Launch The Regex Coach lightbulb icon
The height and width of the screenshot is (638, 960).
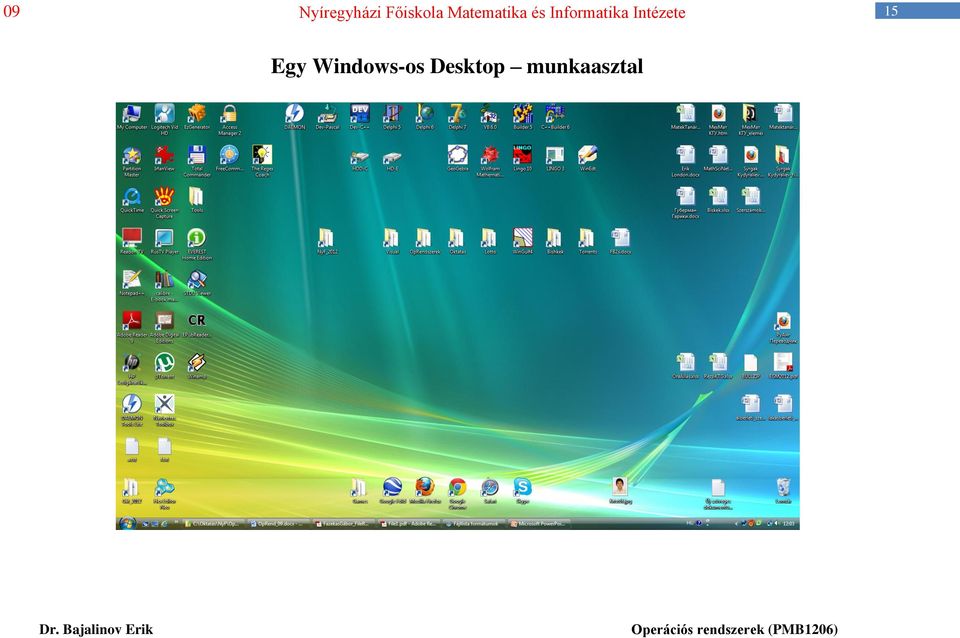click(x=262, y=161)
